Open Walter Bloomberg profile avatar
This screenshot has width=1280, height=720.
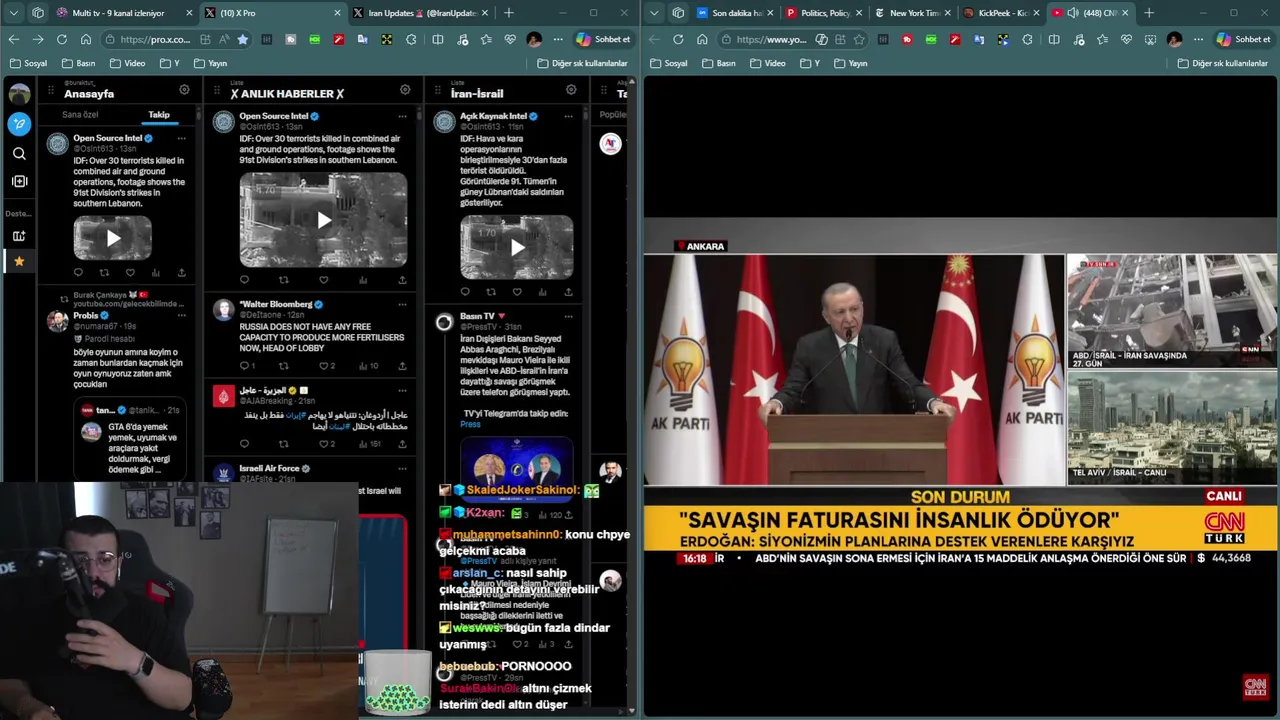pos(224,310)
